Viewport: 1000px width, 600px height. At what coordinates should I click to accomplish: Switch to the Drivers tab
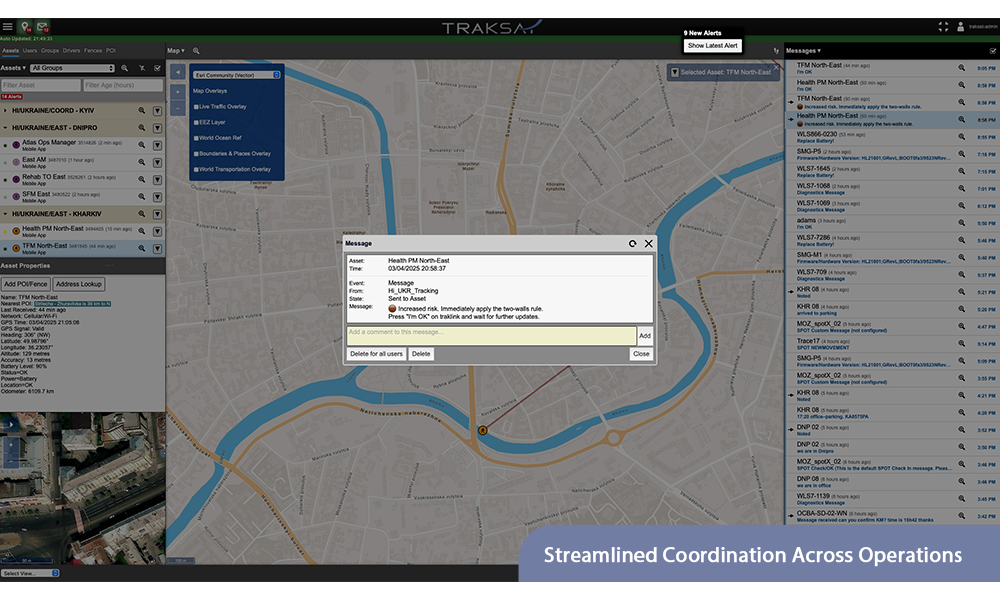(72, 50)
